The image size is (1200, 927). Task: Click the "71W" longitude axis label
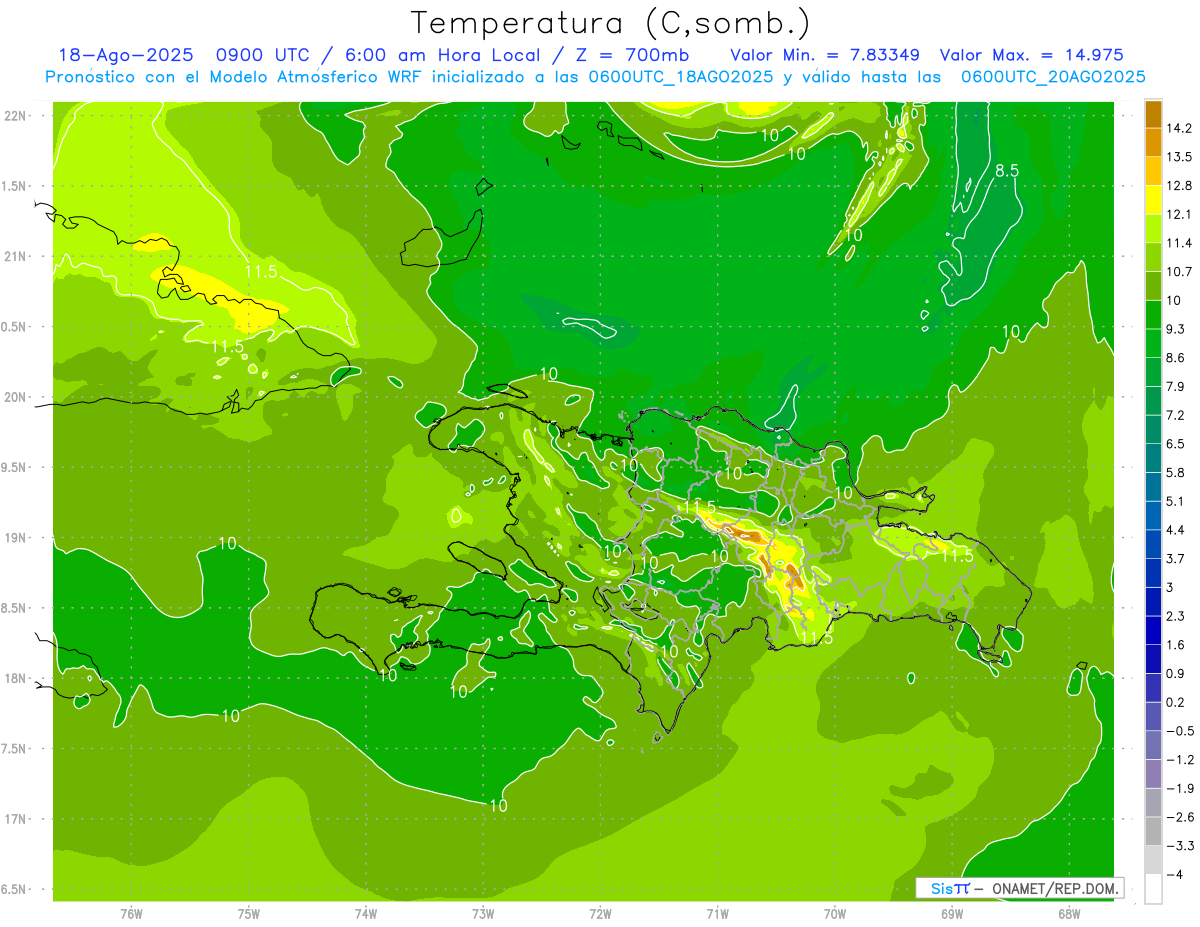point(717,913)
